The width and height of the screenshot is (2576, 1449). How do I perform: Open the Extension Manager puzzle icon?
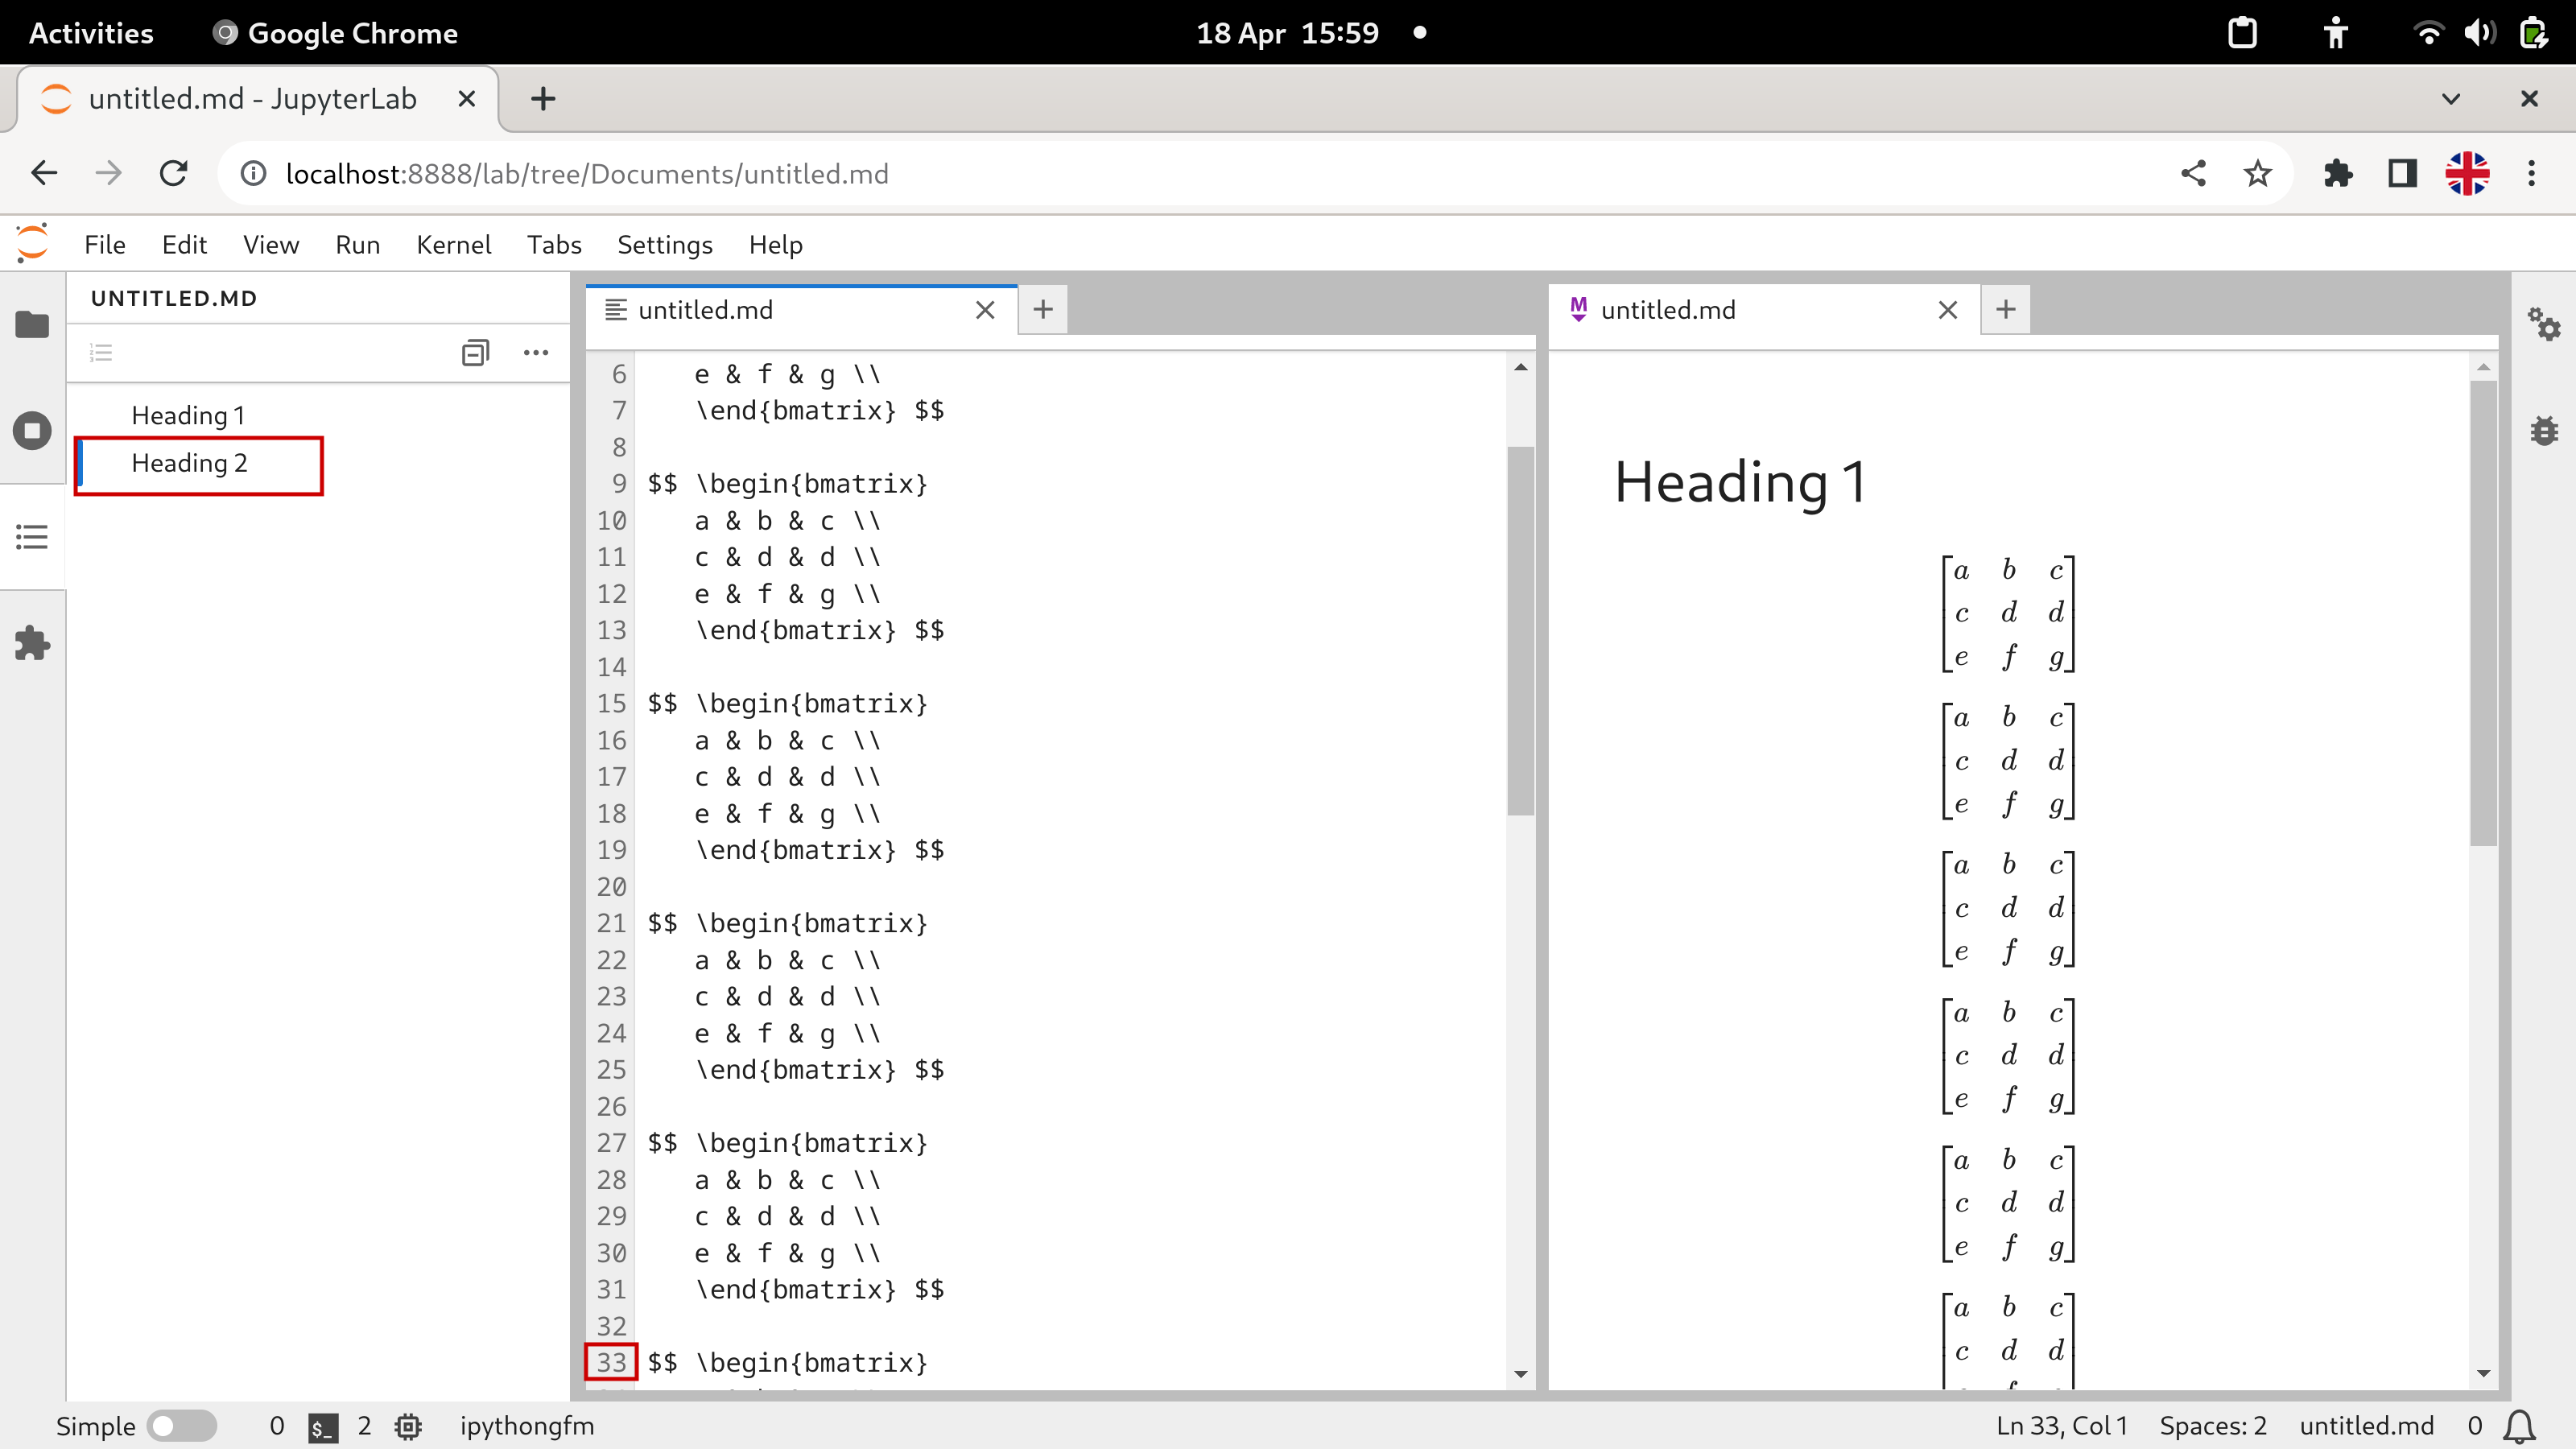point(32,643)
